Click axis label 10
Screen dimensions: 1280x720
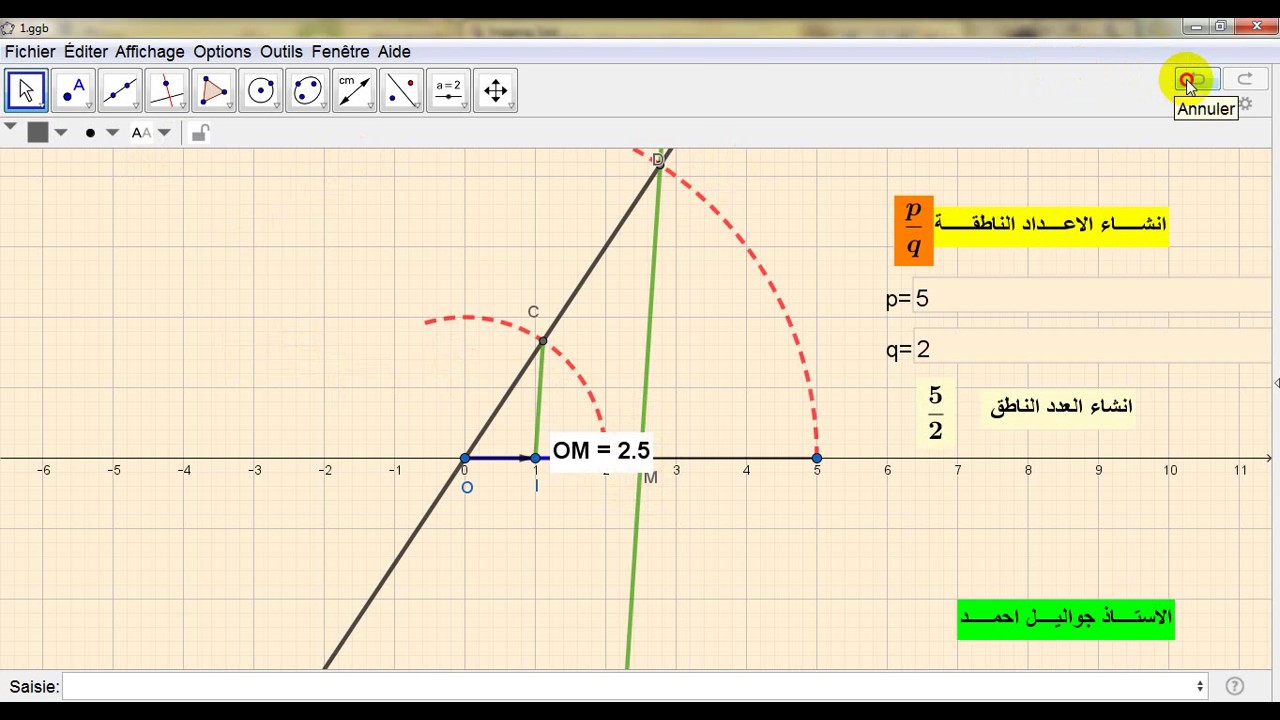click(1169, 470)
